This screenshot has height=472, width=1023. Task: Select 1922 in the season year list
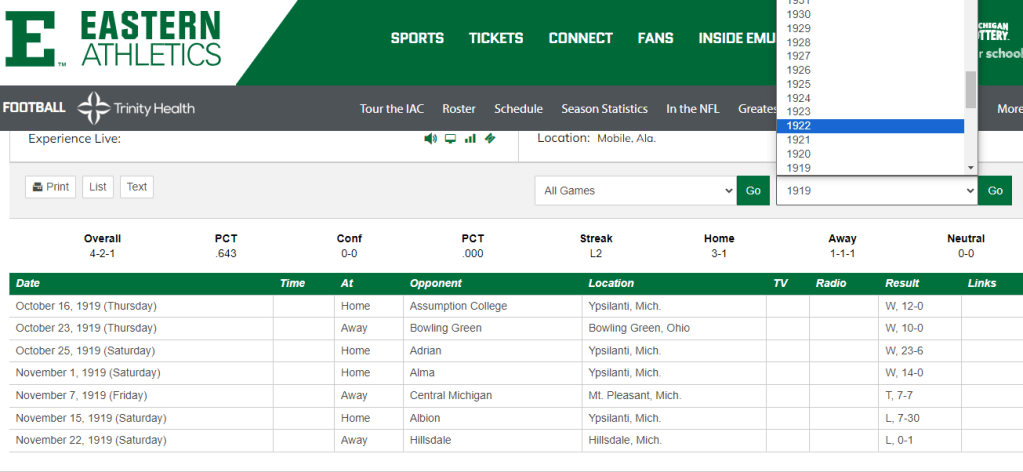click(869, 126)
